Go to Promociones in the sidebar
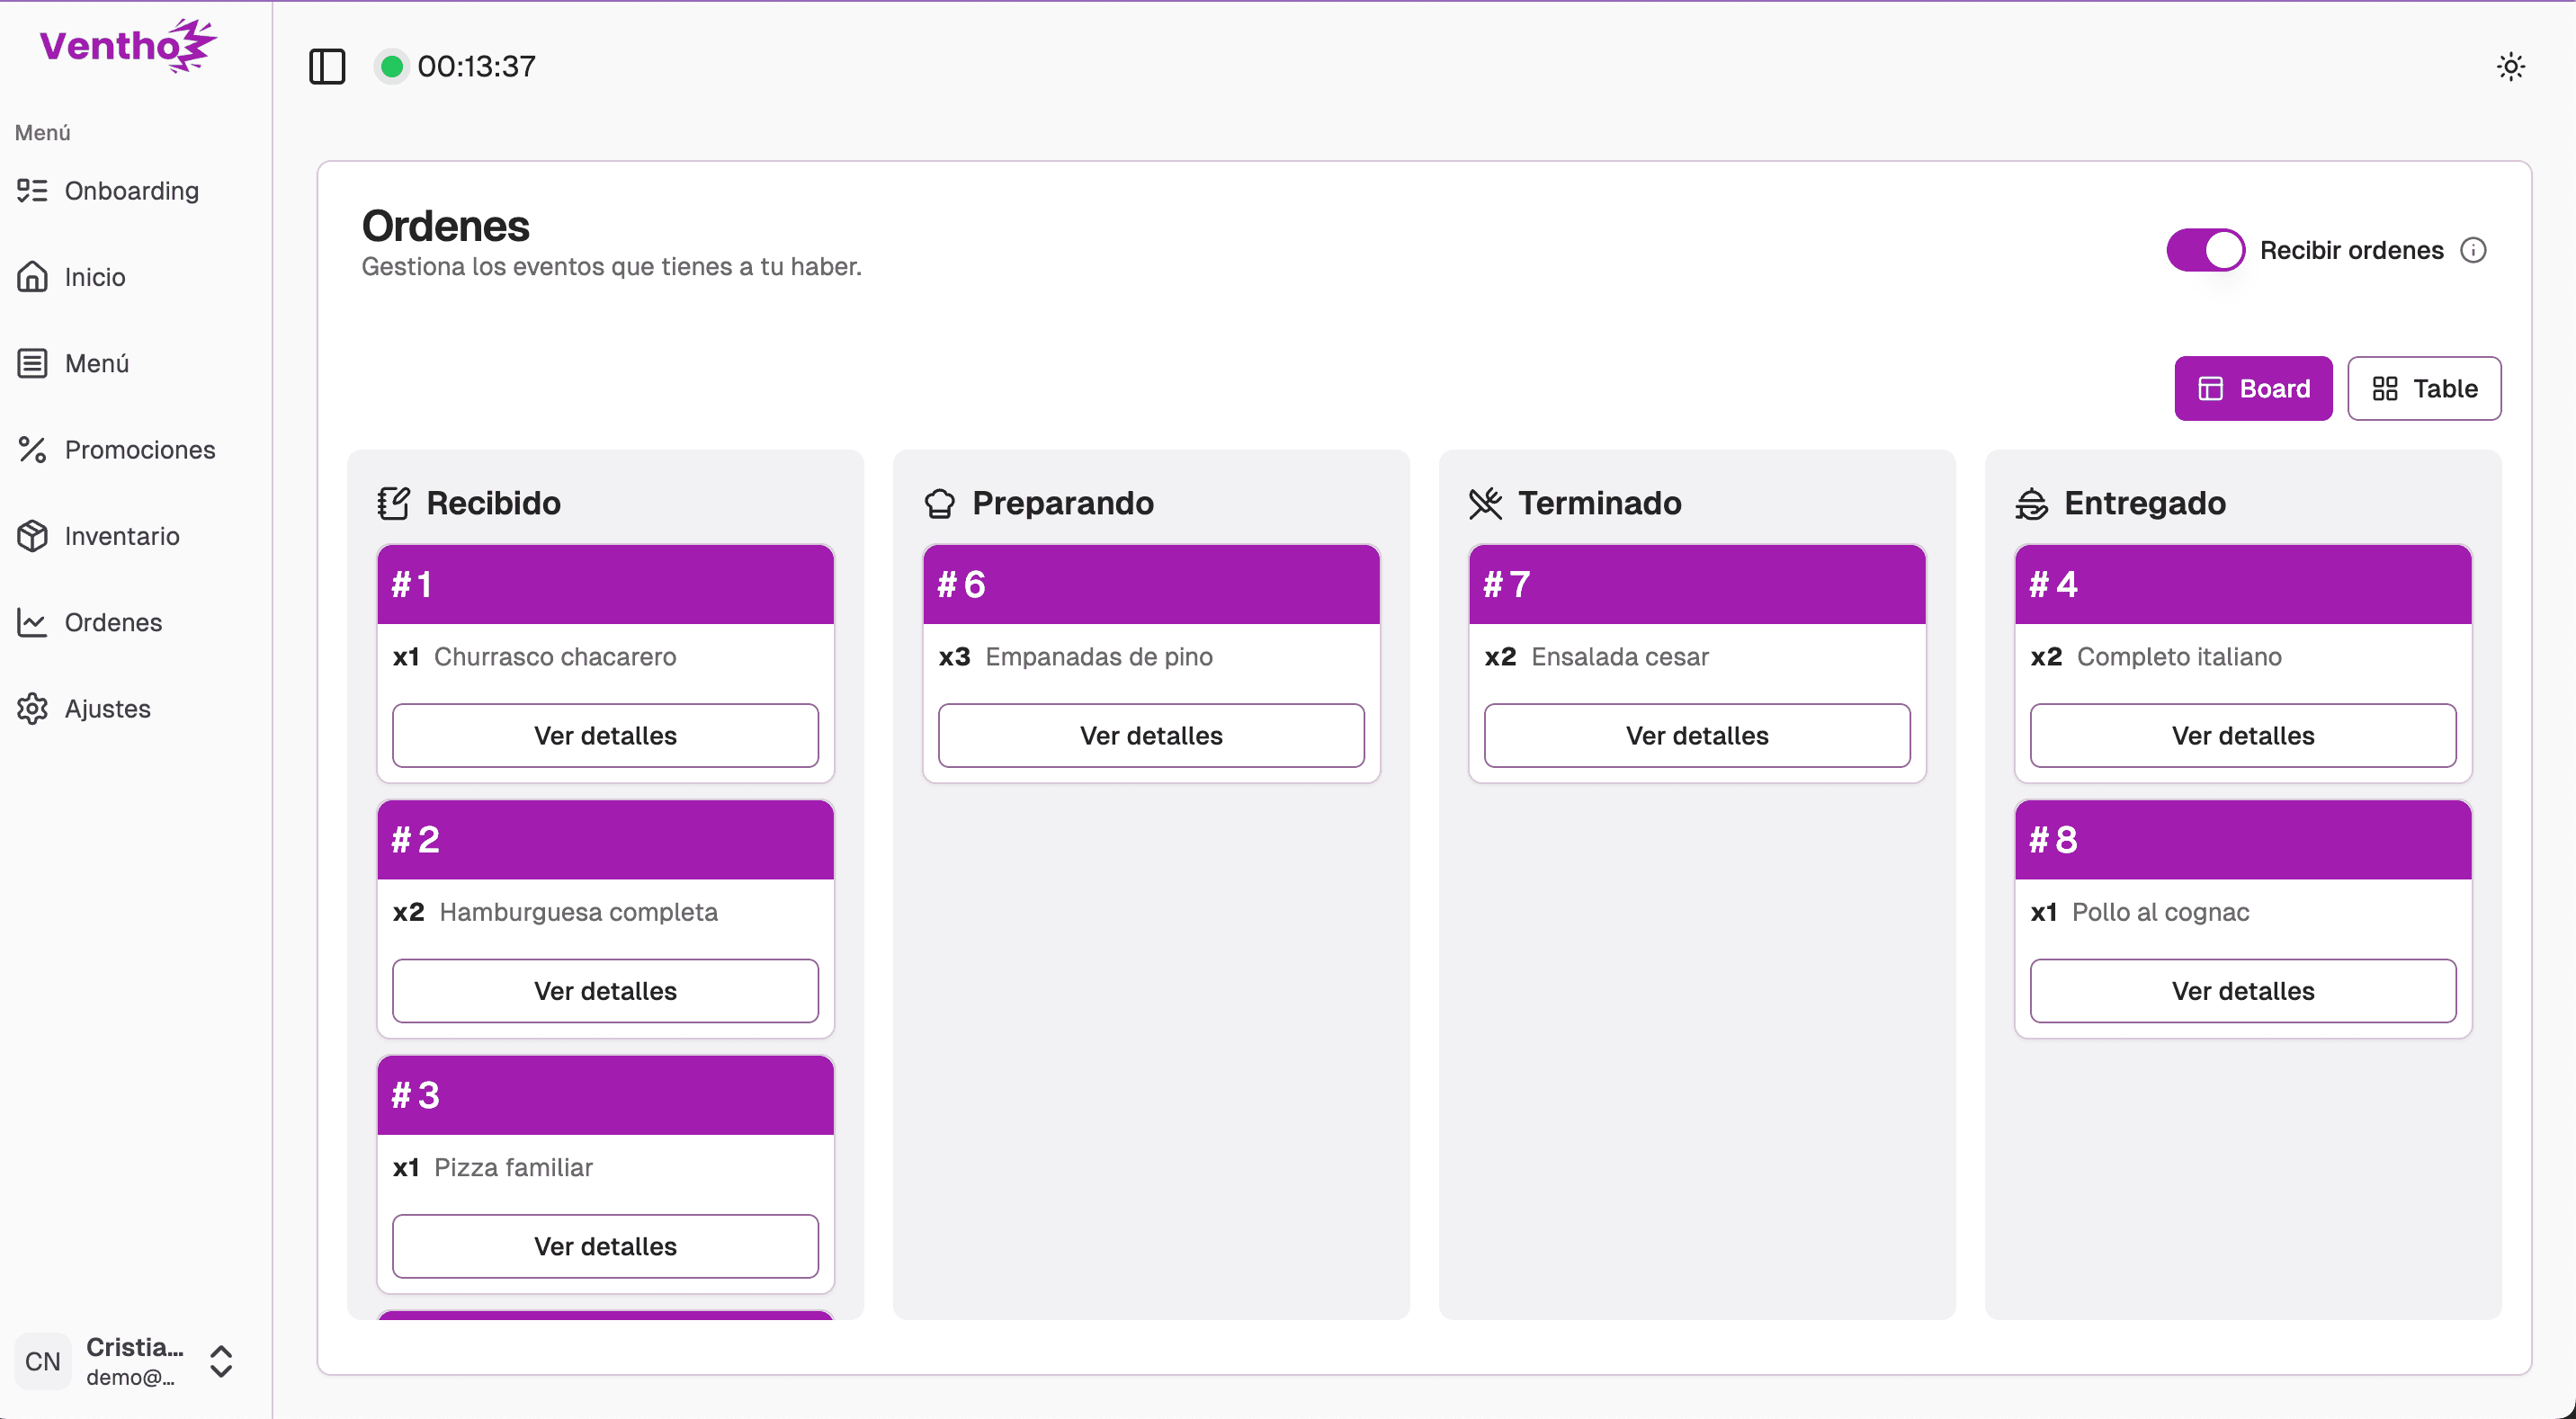The height and width of the screenshot is (1419, 2576). (x=139, y=450)
